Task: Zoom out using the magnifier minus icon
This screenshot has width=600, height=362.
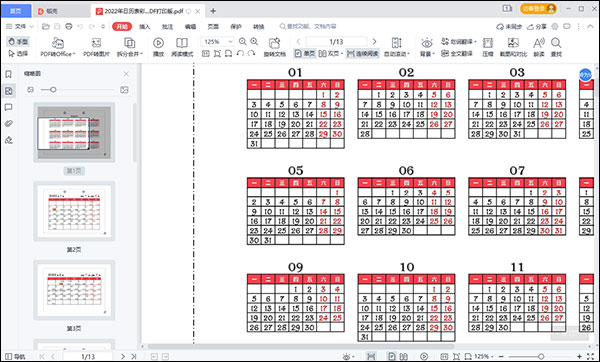Action: pyautogui.click(x=243, y=41)
